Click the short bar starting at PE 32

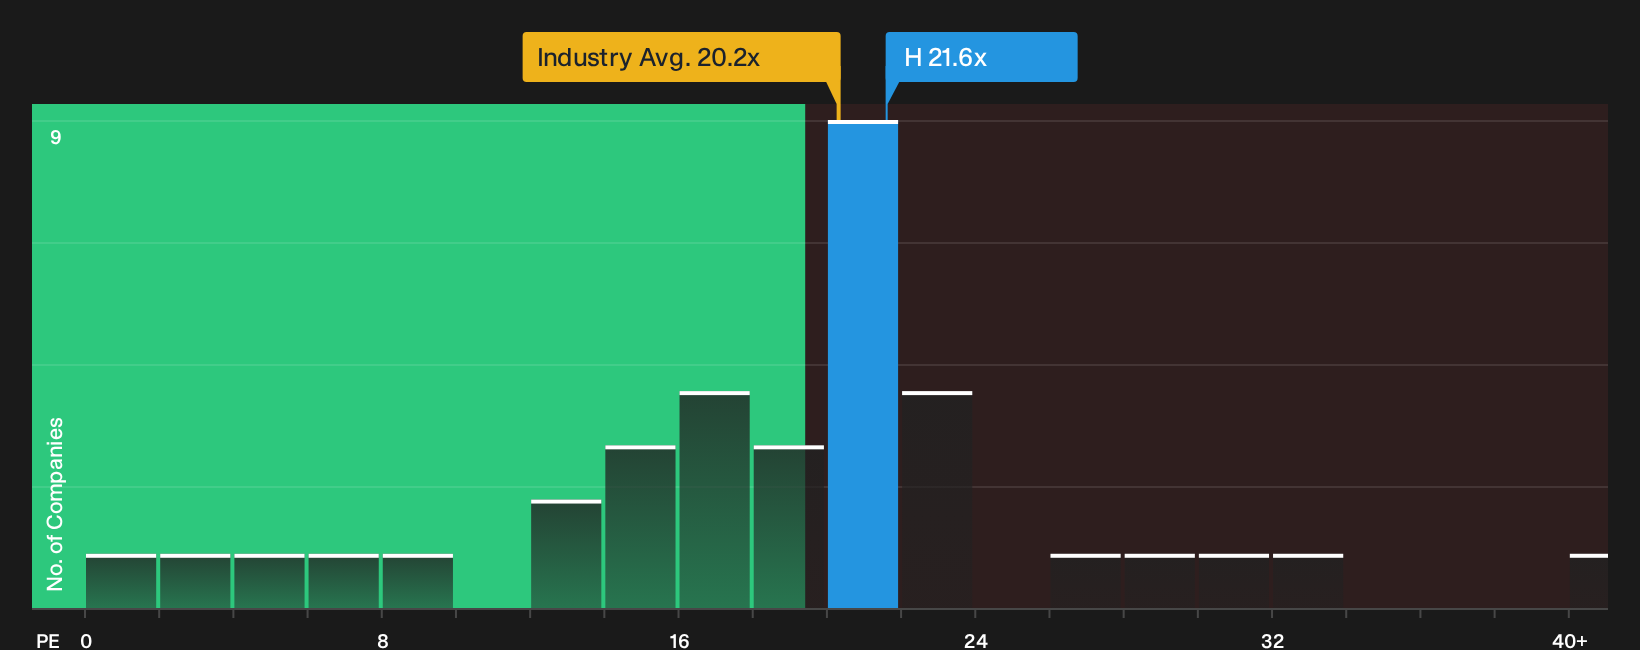tap(1308, 581)
